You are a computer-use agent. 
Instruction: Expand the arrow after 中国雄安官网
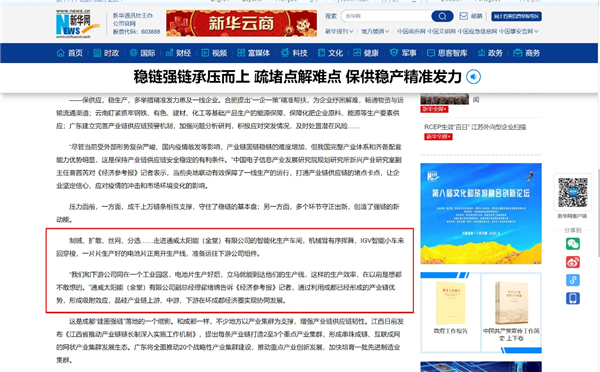536,31
